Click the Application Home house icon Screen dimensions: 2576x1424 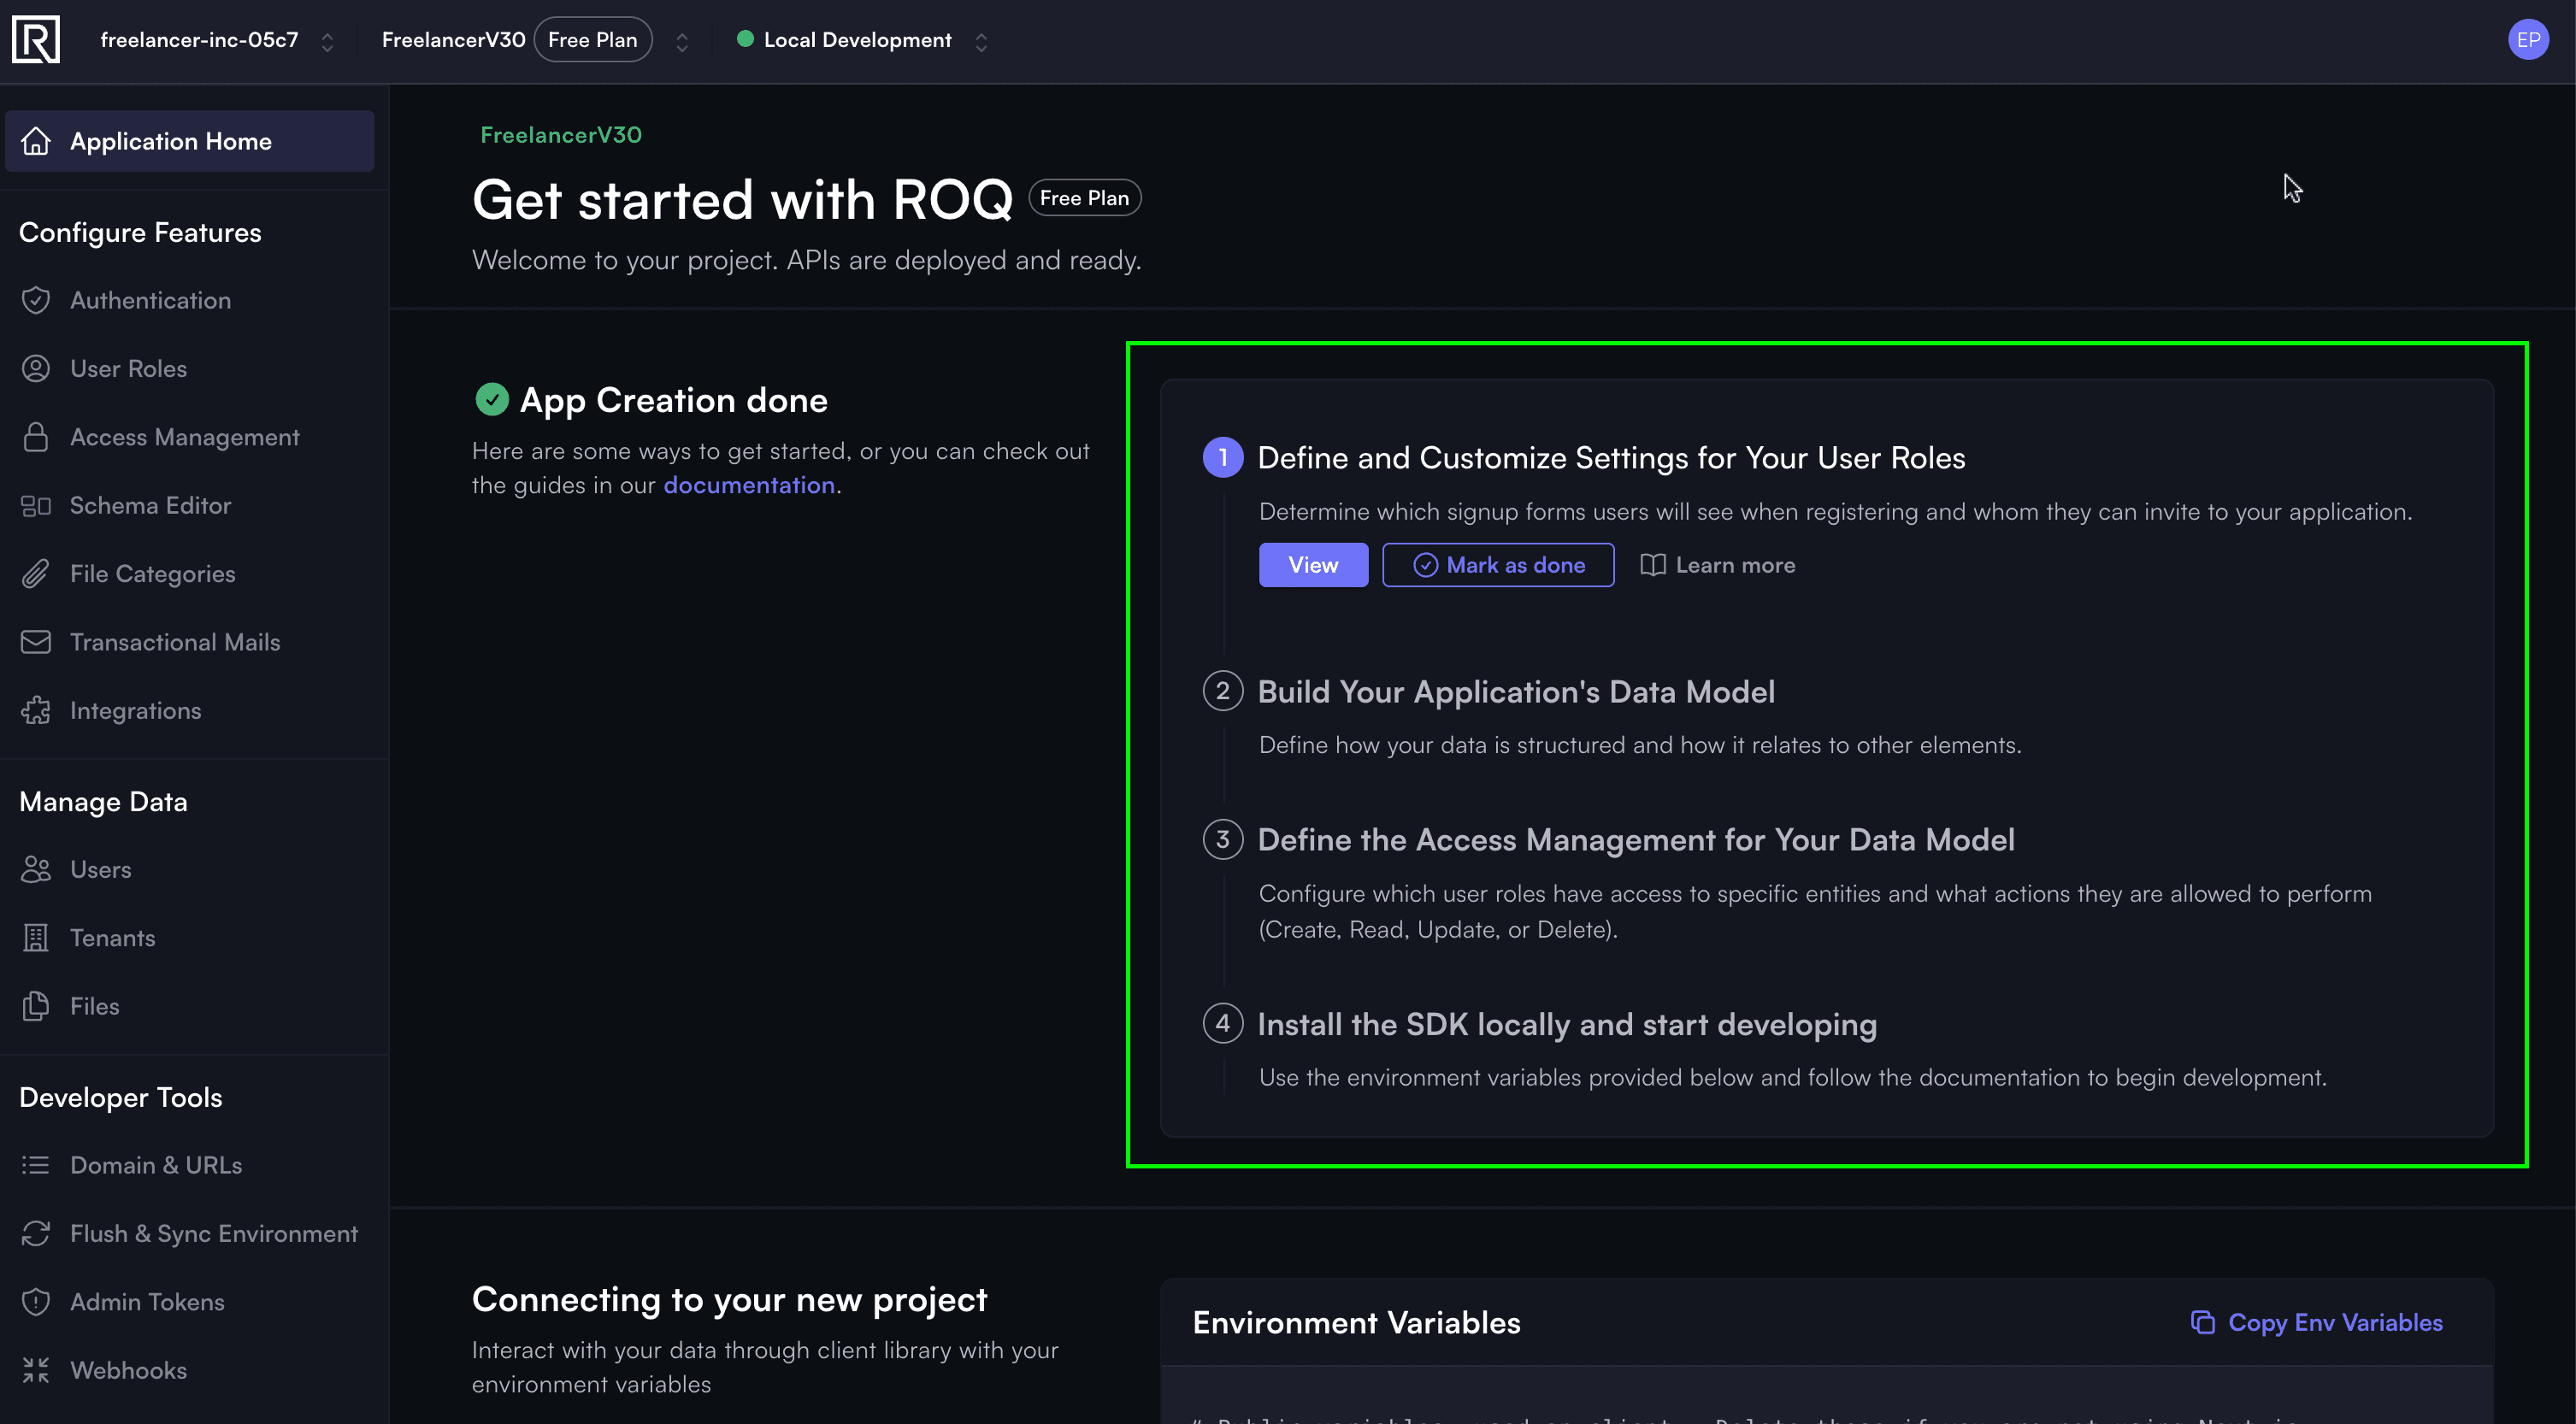pyautogui.click(x=36, y=141)
